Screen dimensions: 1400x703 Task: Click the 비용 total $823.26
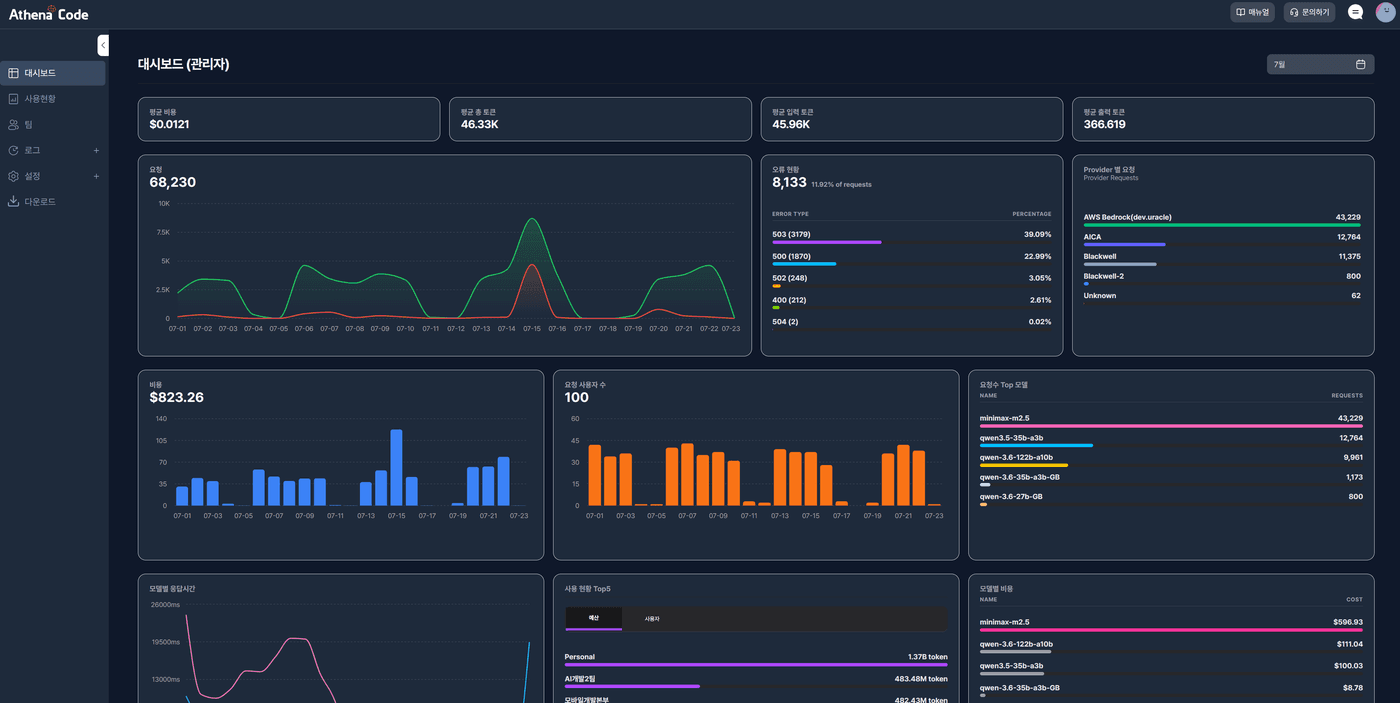177,397
